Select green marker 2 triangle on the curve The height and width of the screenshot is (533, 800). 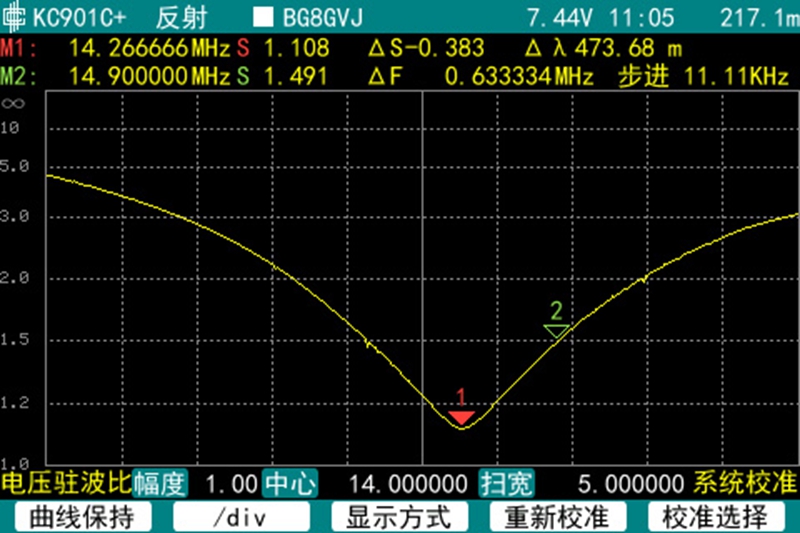556,330
